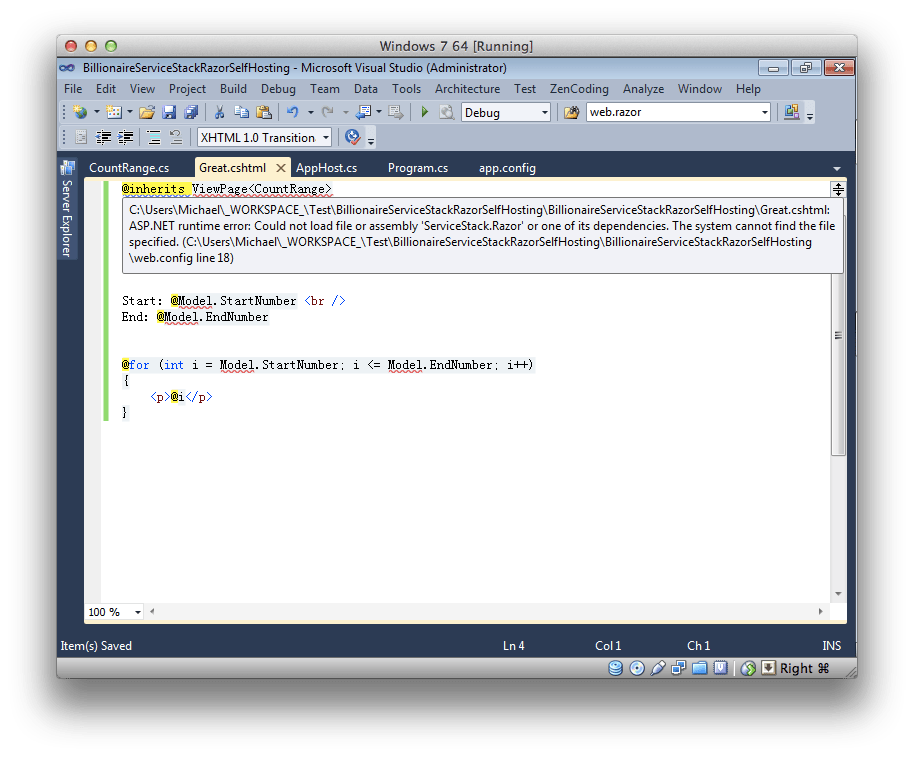The image size is (914, 757).
Task: Switch to the Program.cs tab
Action: coord(418,168)
